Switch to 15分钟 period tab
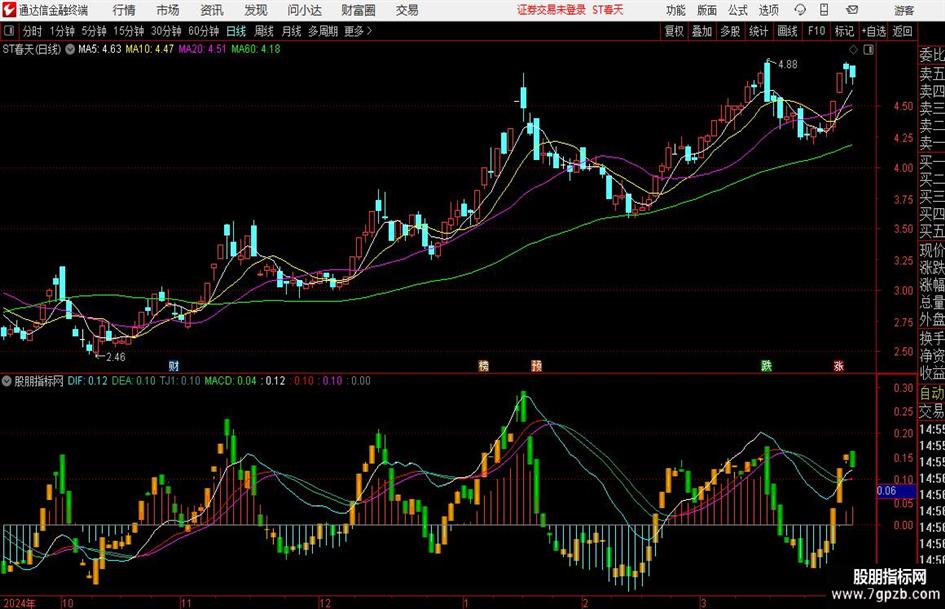 tap(129, 31)
